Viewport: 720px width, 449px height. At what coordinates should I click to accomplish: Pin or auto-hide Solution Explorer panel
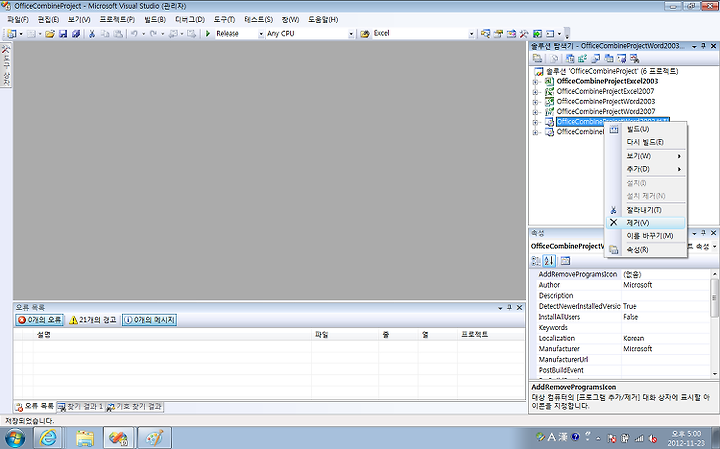[x=703, y=46]
